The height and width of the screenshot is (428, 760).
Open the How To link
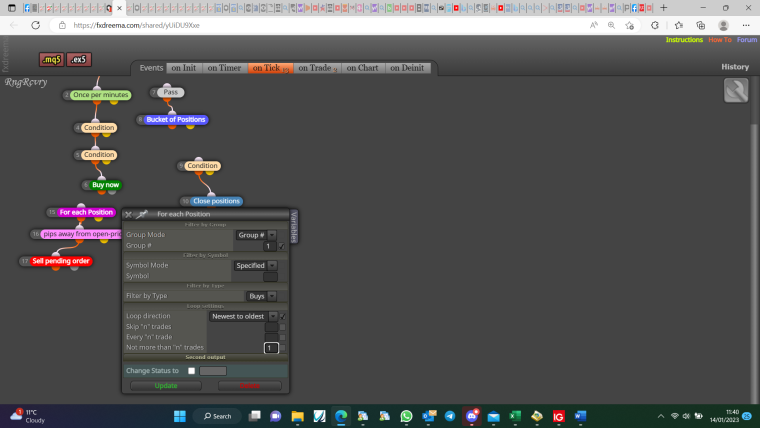(x=720, y=40)
